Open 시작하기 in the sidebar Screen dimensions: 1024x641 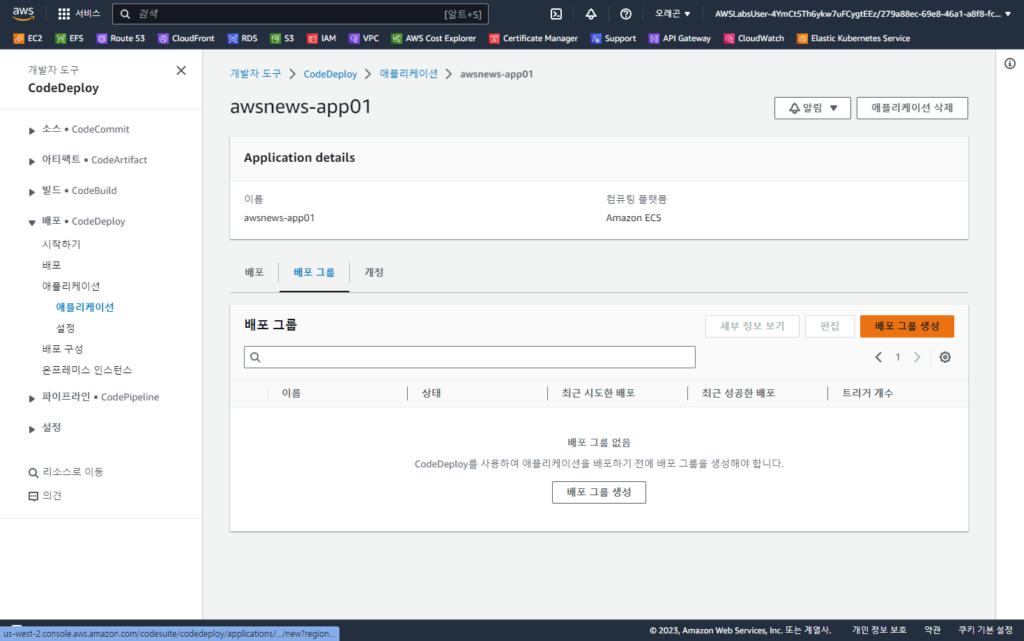(61, 244)
